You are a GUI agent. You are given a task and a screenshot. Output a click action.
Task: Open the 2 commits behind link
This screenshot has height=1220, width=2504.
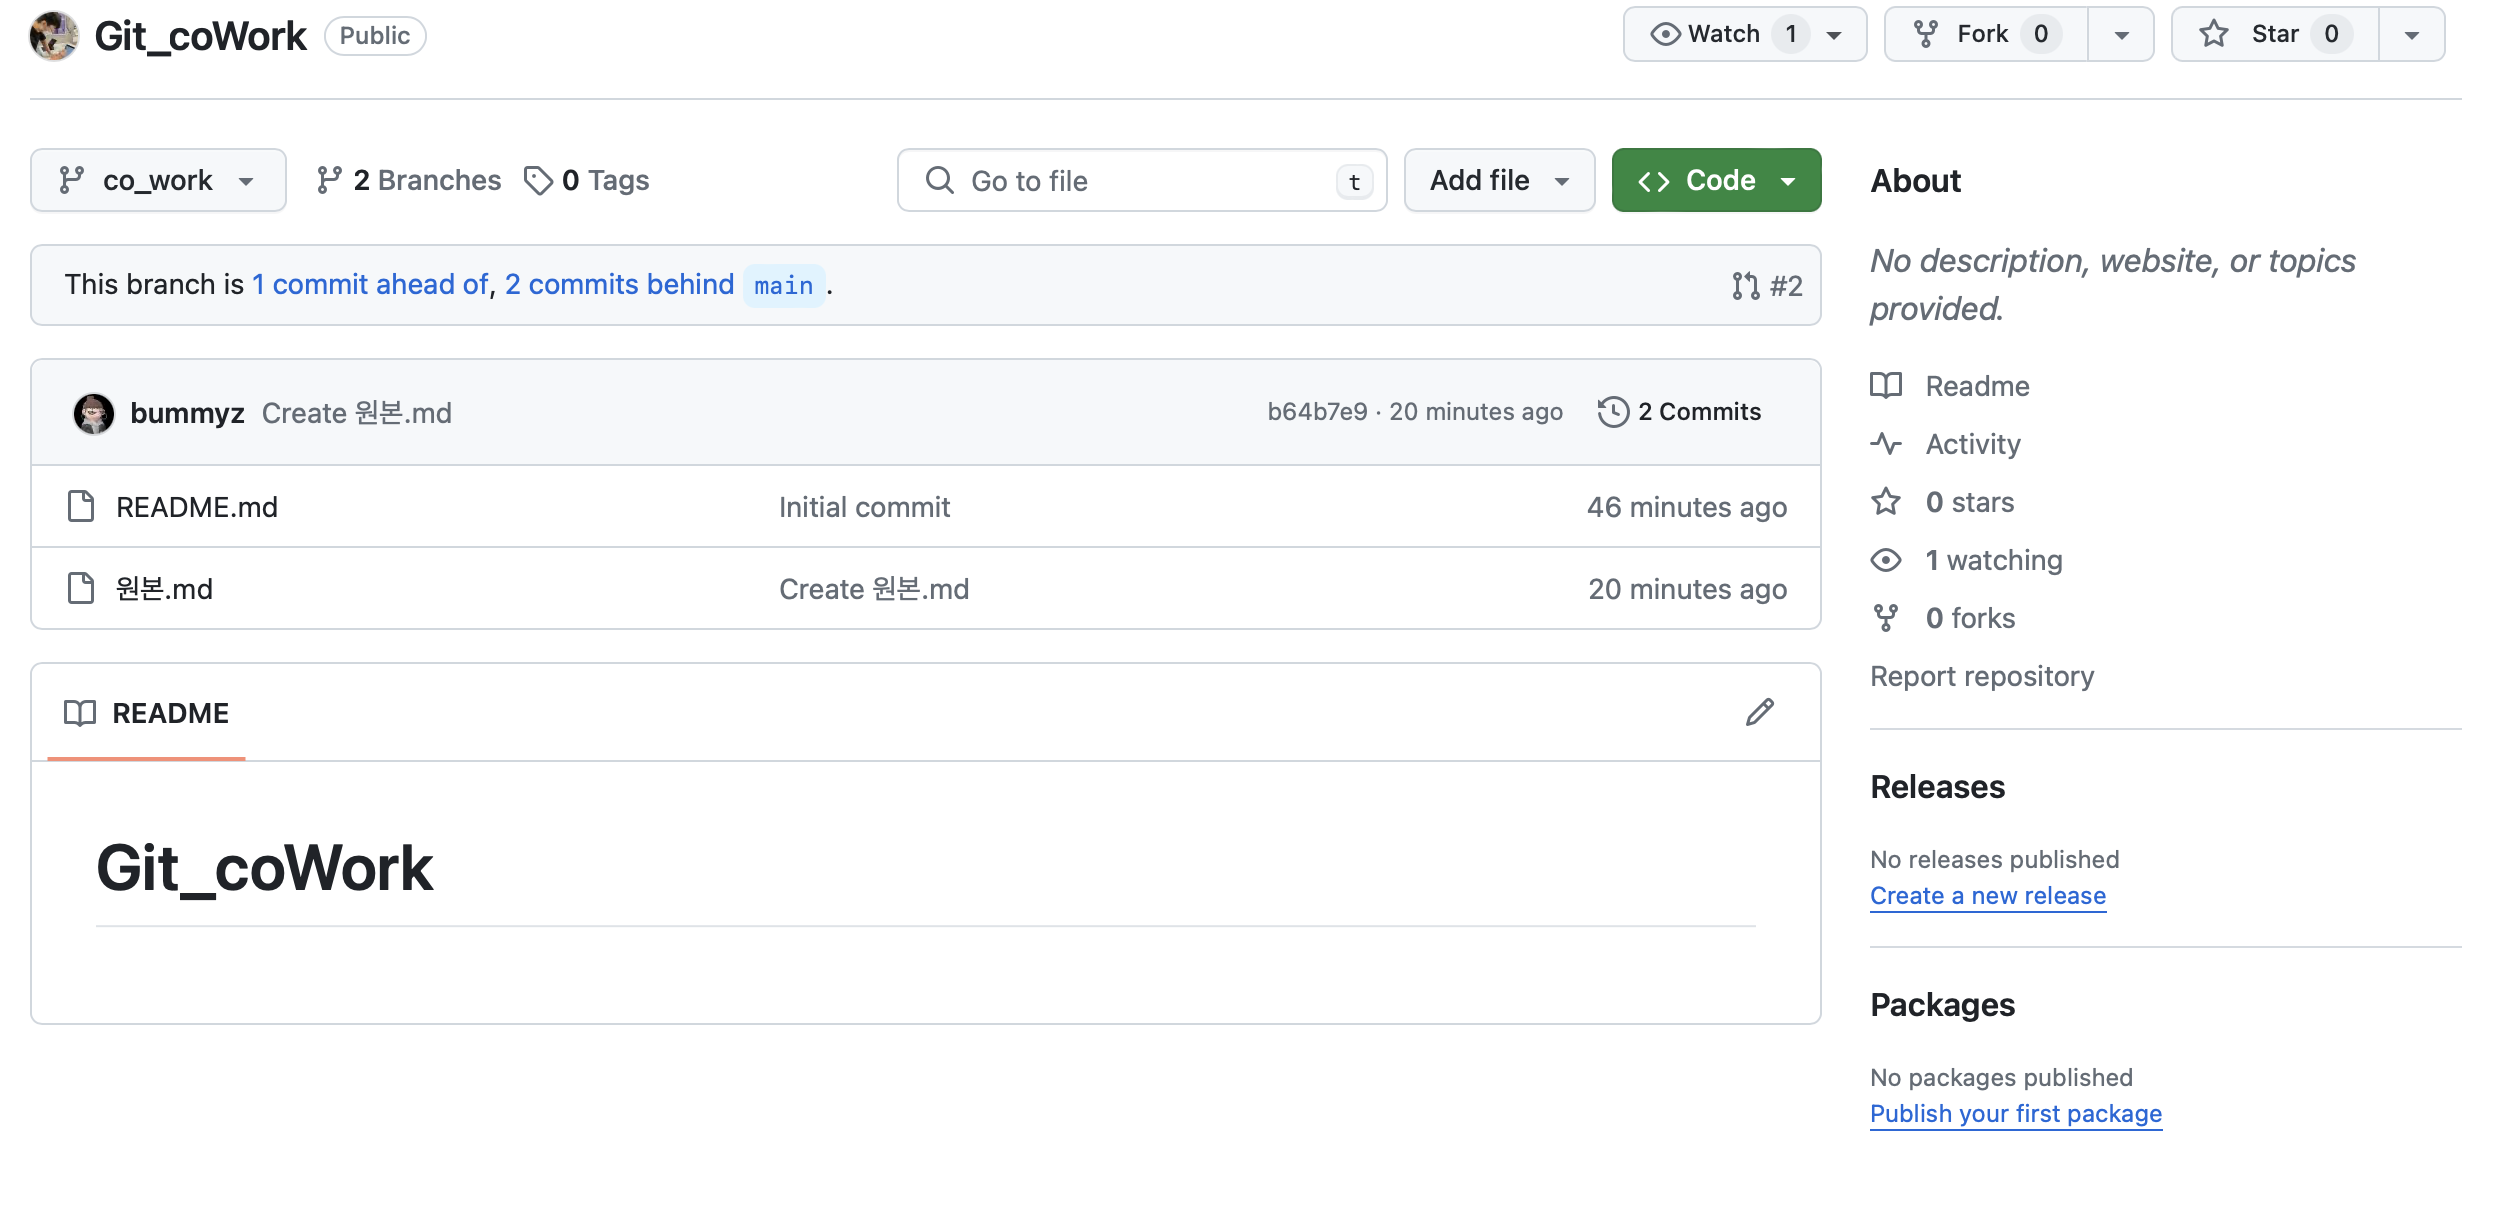tap(619, 285)
